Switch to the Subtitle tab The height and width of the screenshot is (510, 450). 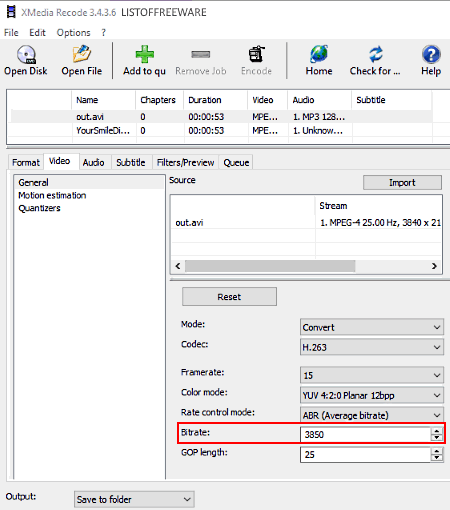[x=131, y=162]
